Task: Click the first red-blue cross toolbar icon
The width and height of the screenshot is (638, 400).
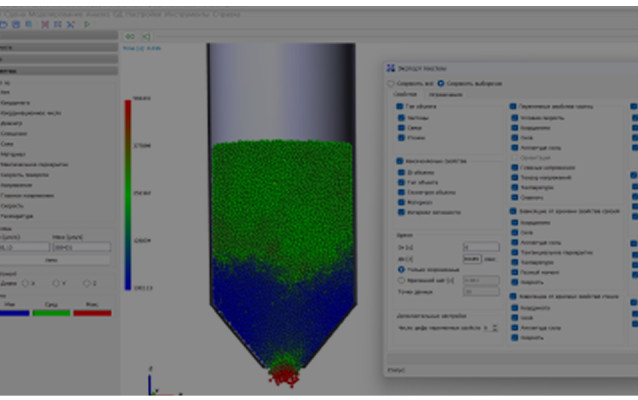Action: click(x=45, y=25)
